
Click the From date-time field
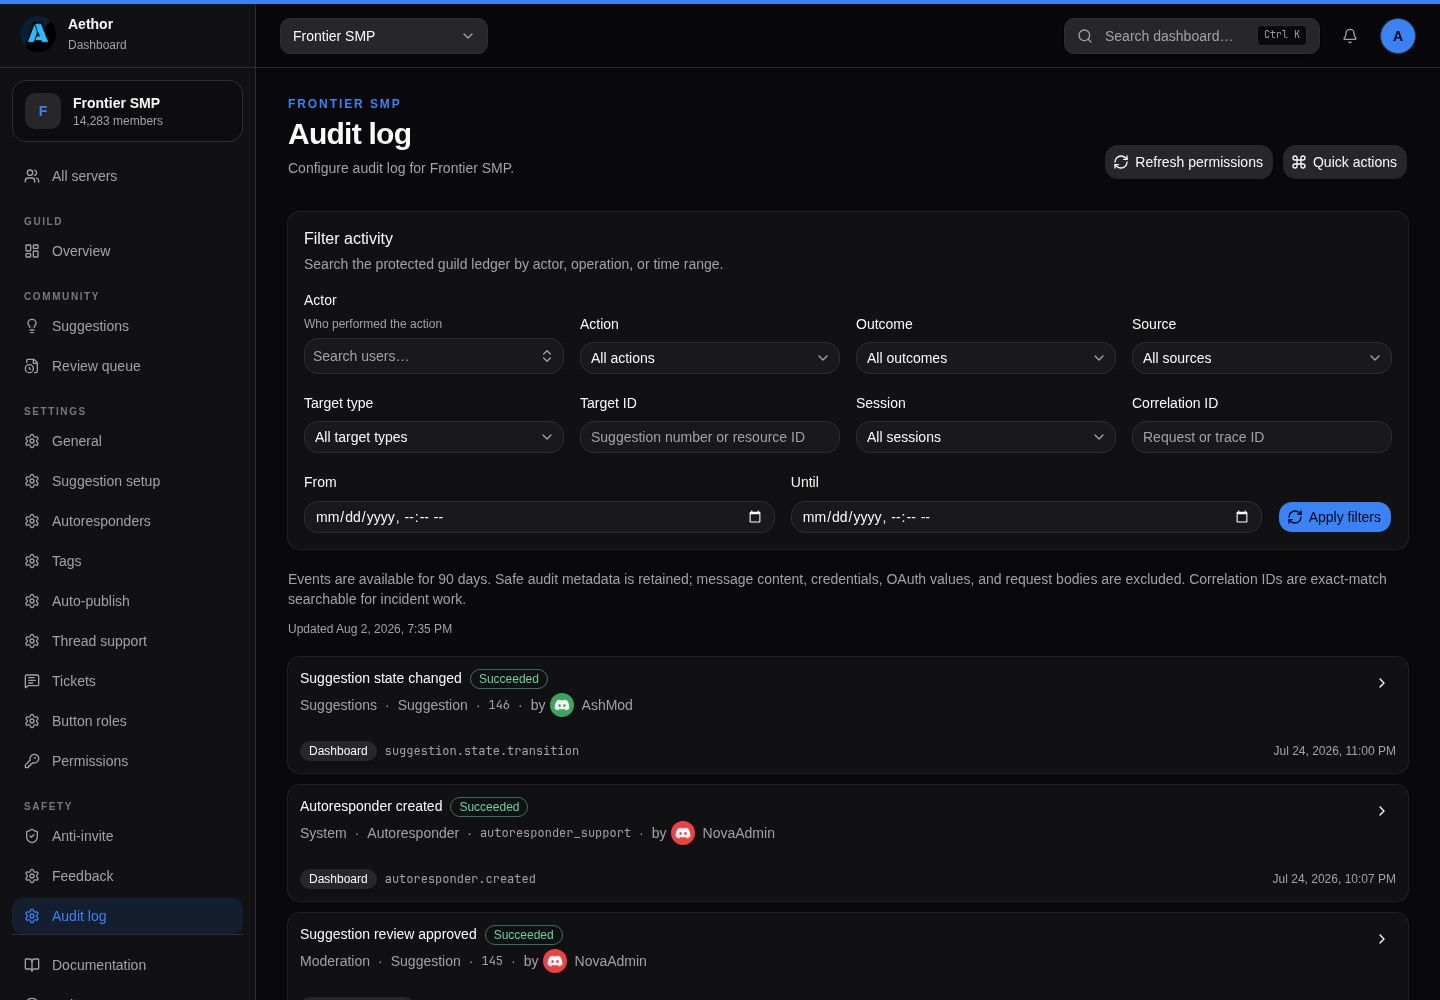[539, 517]
